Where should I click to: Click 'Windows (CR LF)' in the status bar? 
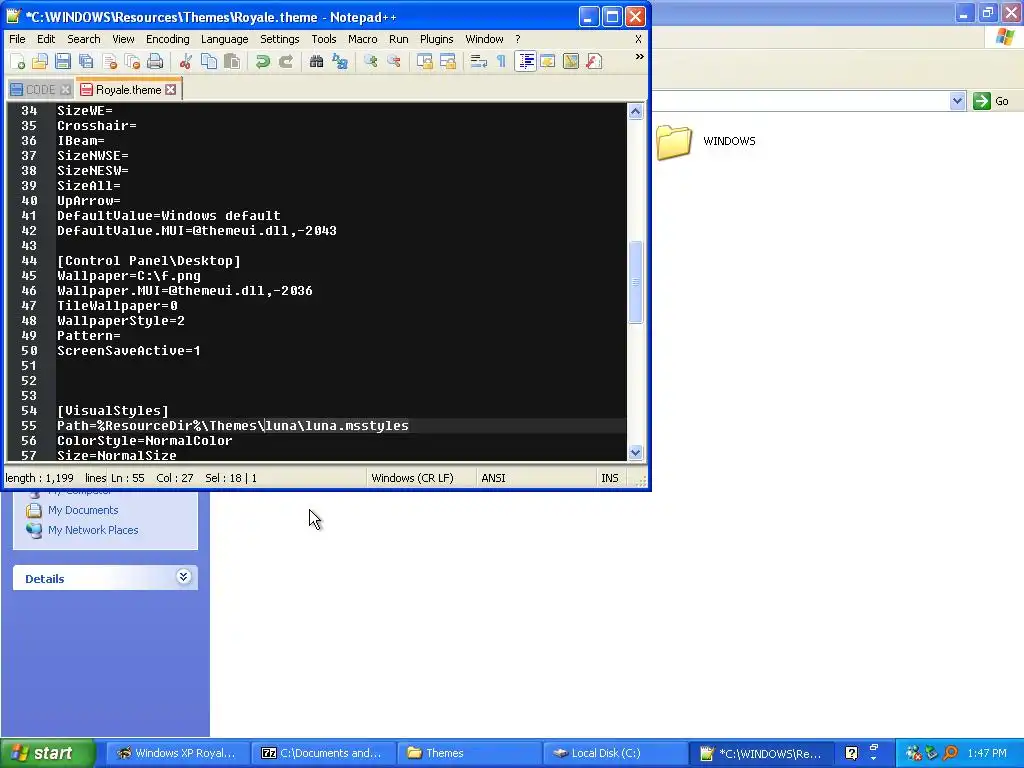(412, 478)
